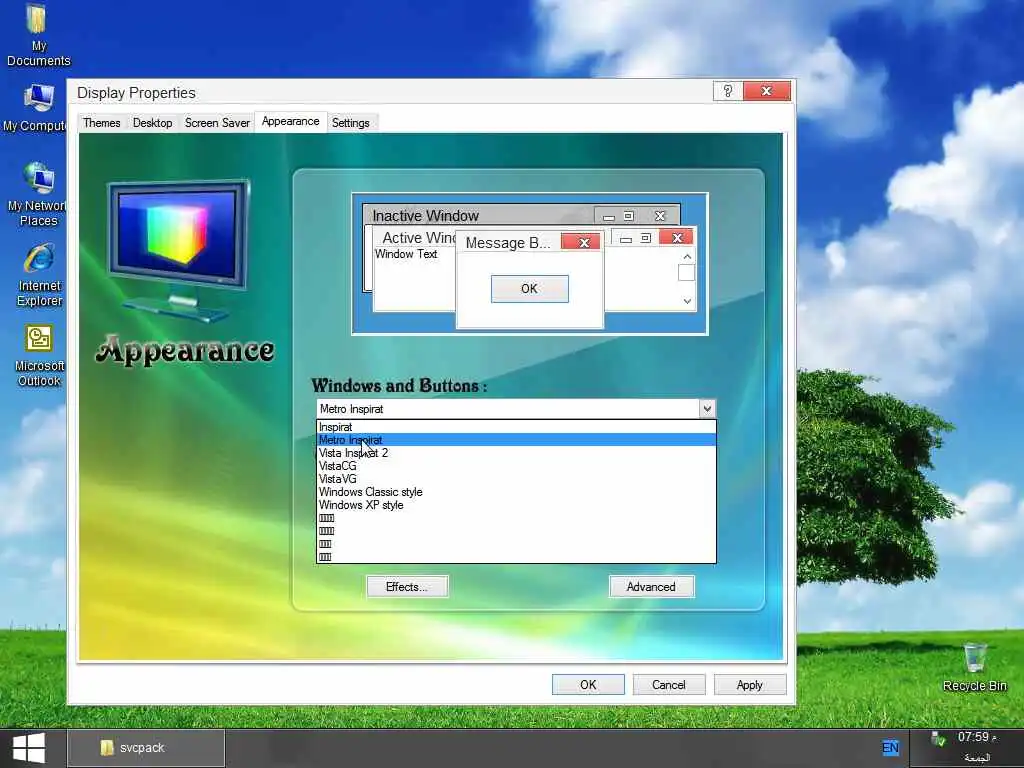Click preview scrollbar up arrow
1024x768 pixels.
click(x=687, y=257)
